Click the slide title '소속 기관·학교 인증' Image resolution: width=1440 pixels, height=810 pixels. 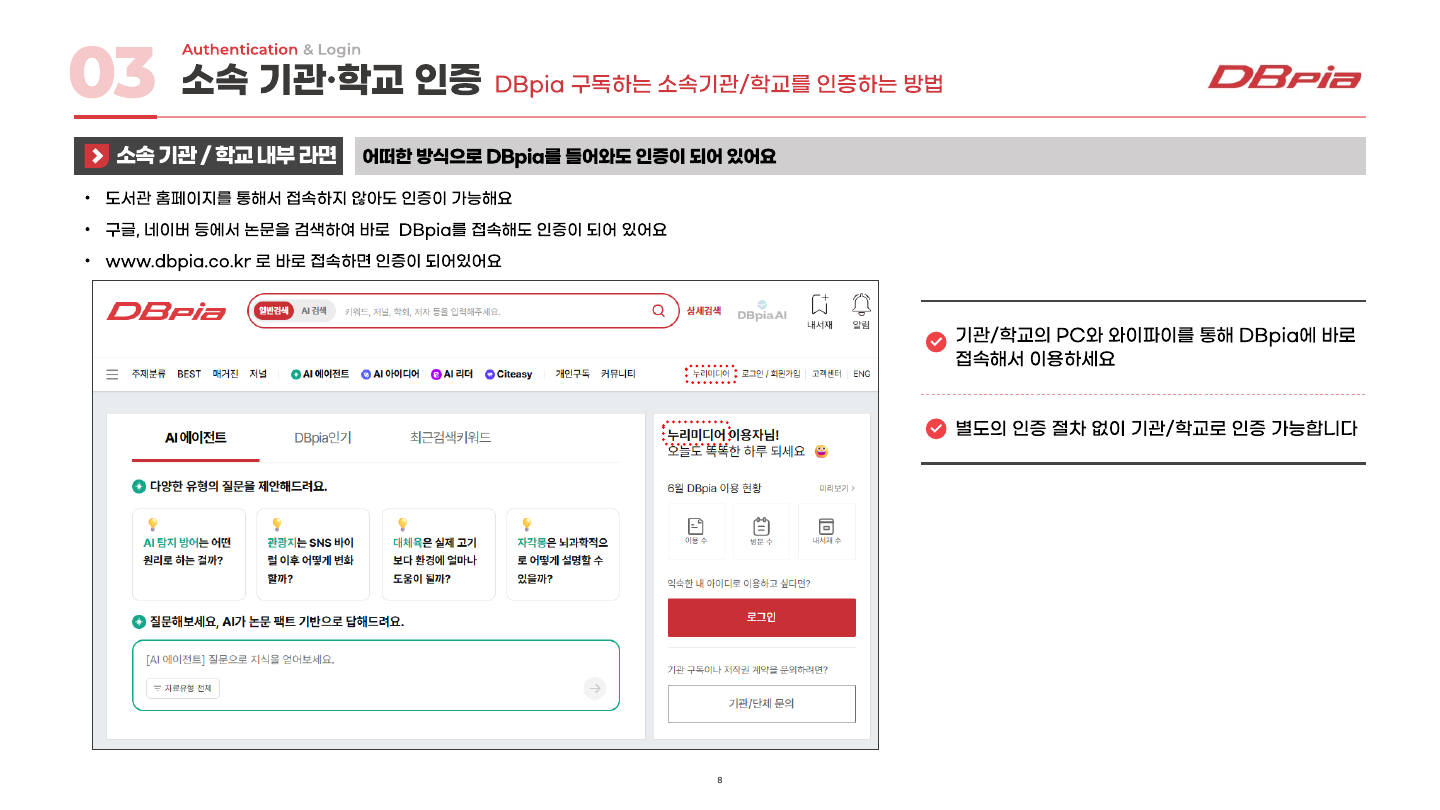[331, 81]
